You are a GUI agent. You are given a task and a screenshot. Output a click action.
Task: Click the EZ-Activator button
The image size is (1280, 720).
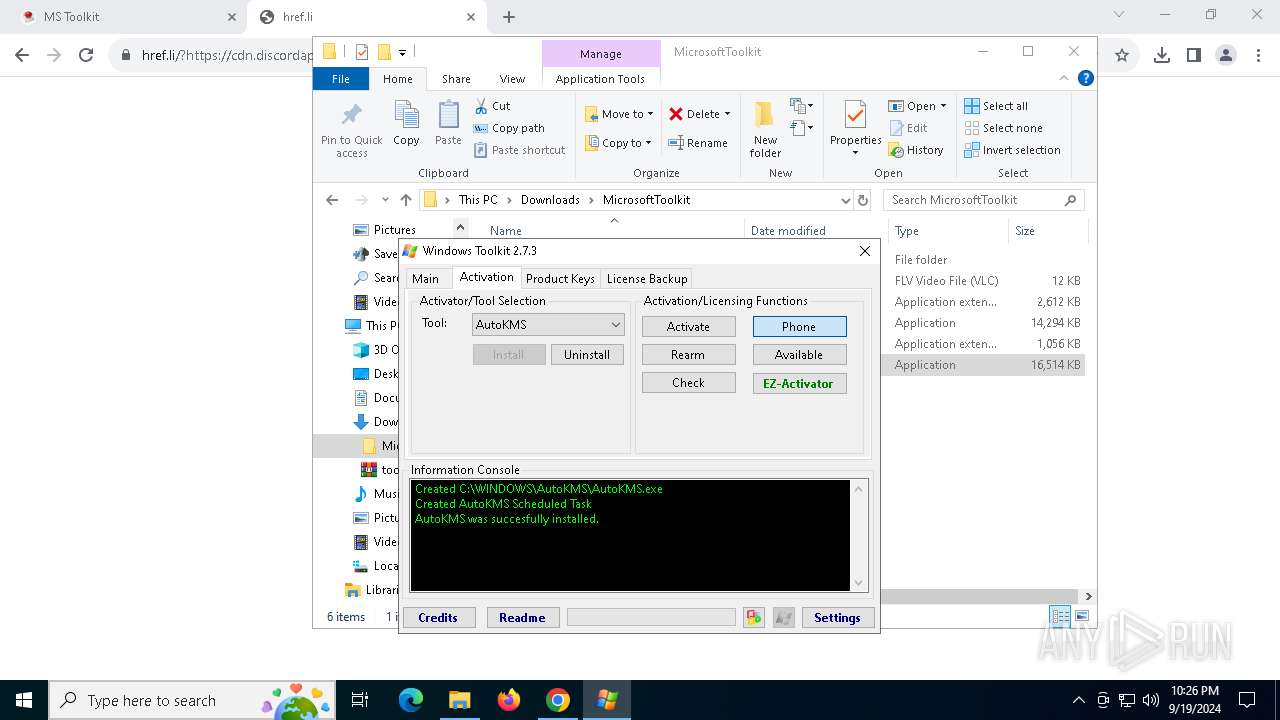pos(799,383)
